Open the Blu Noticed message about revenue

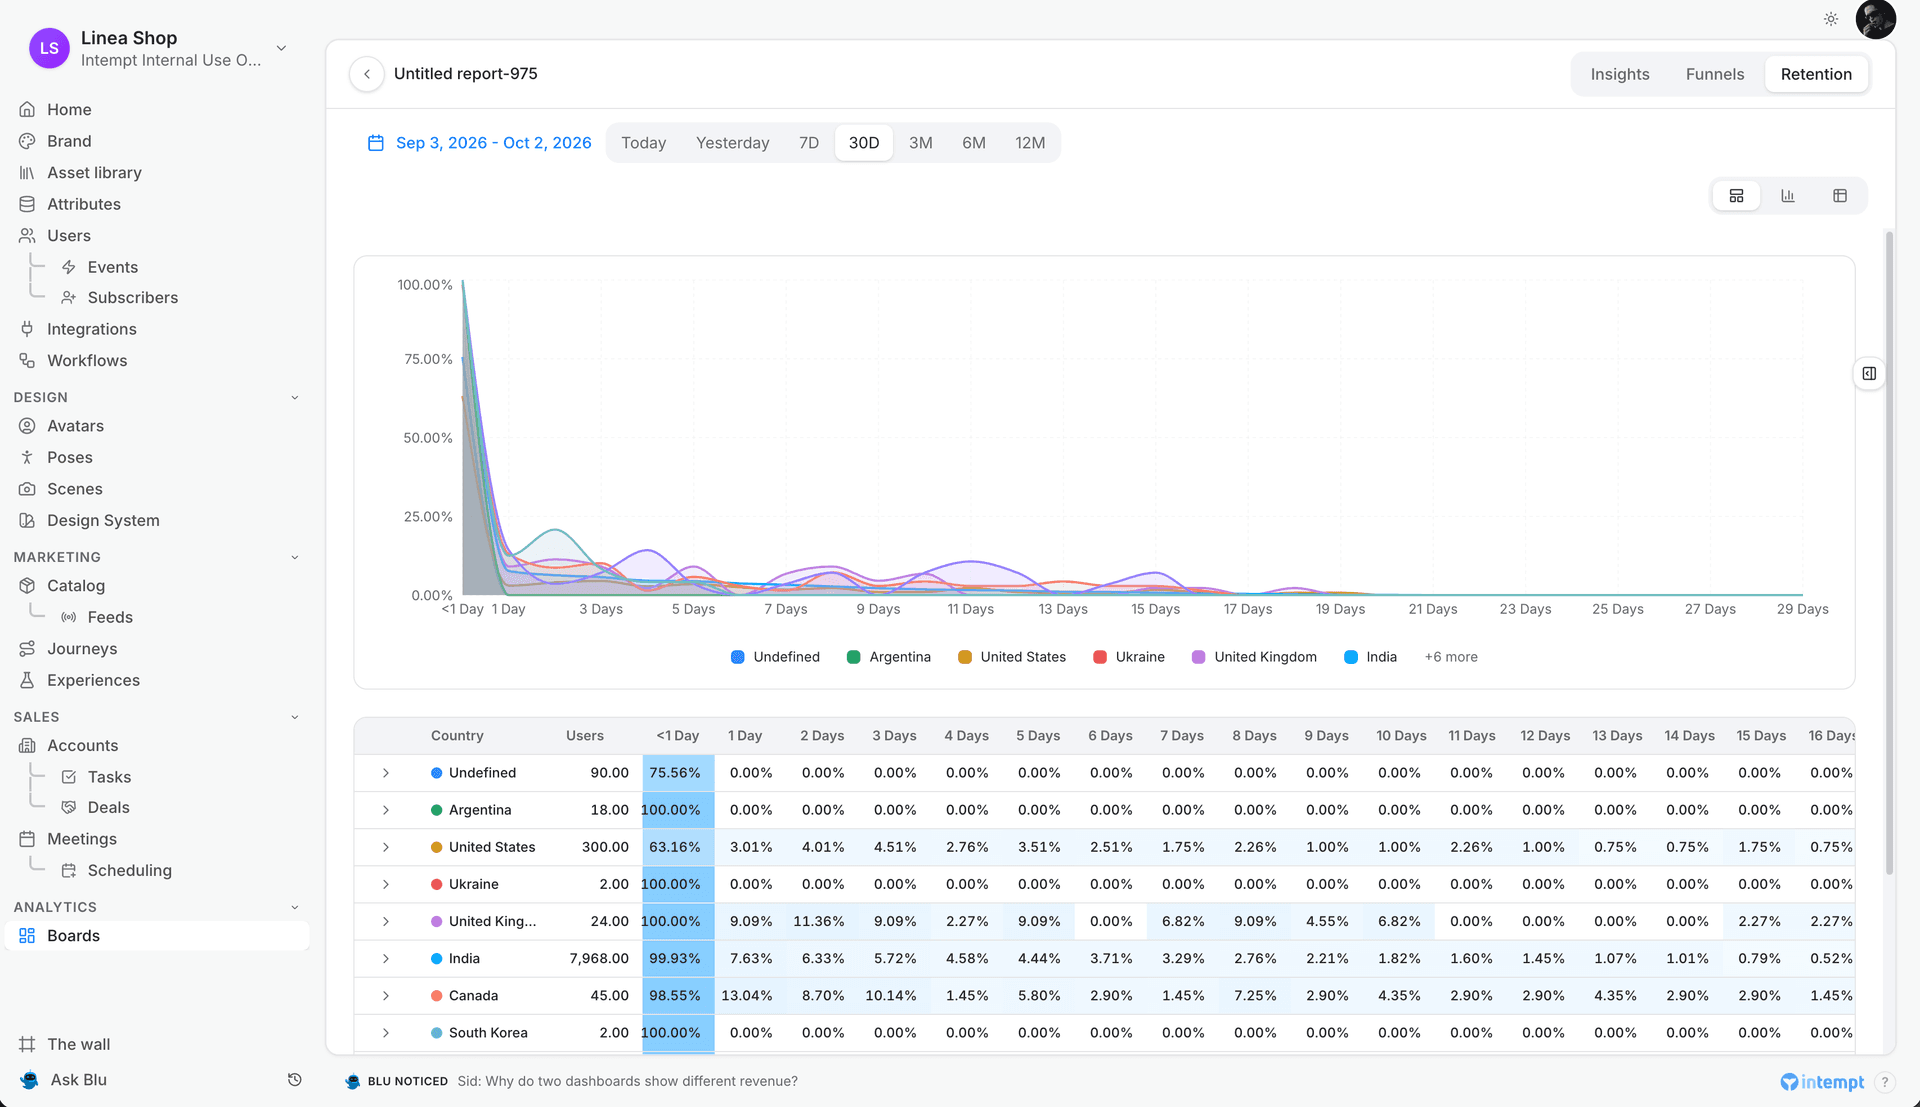coord(627,1081)
